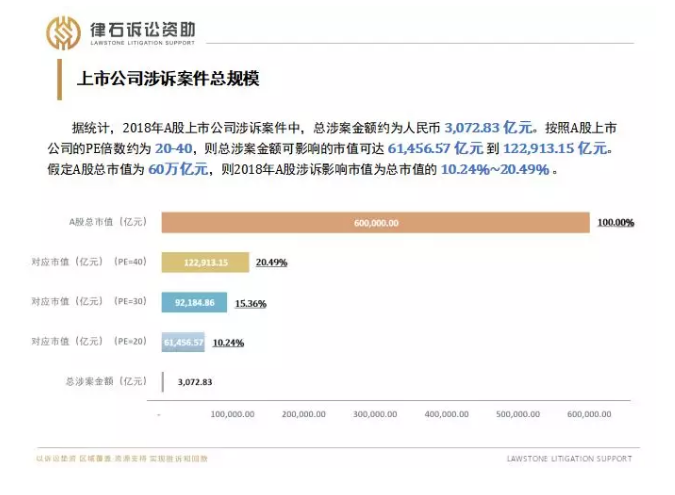This screenshot has width=675, height=495.
Task: Click the footer LAWSTONE LITIGATION SUPPORT text
Action: click(569, 459)
